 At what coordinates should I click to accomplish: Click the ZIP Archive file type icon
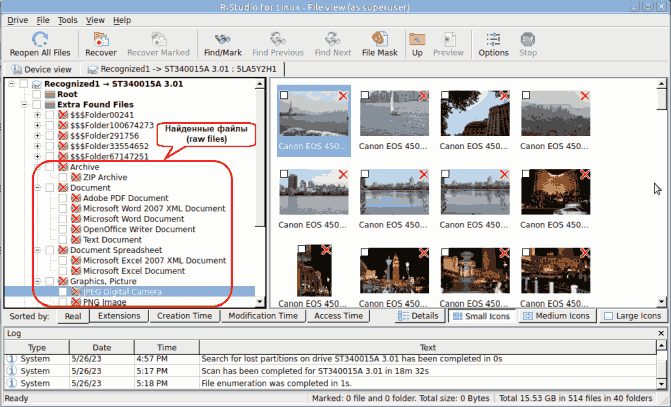click(76, 177)
